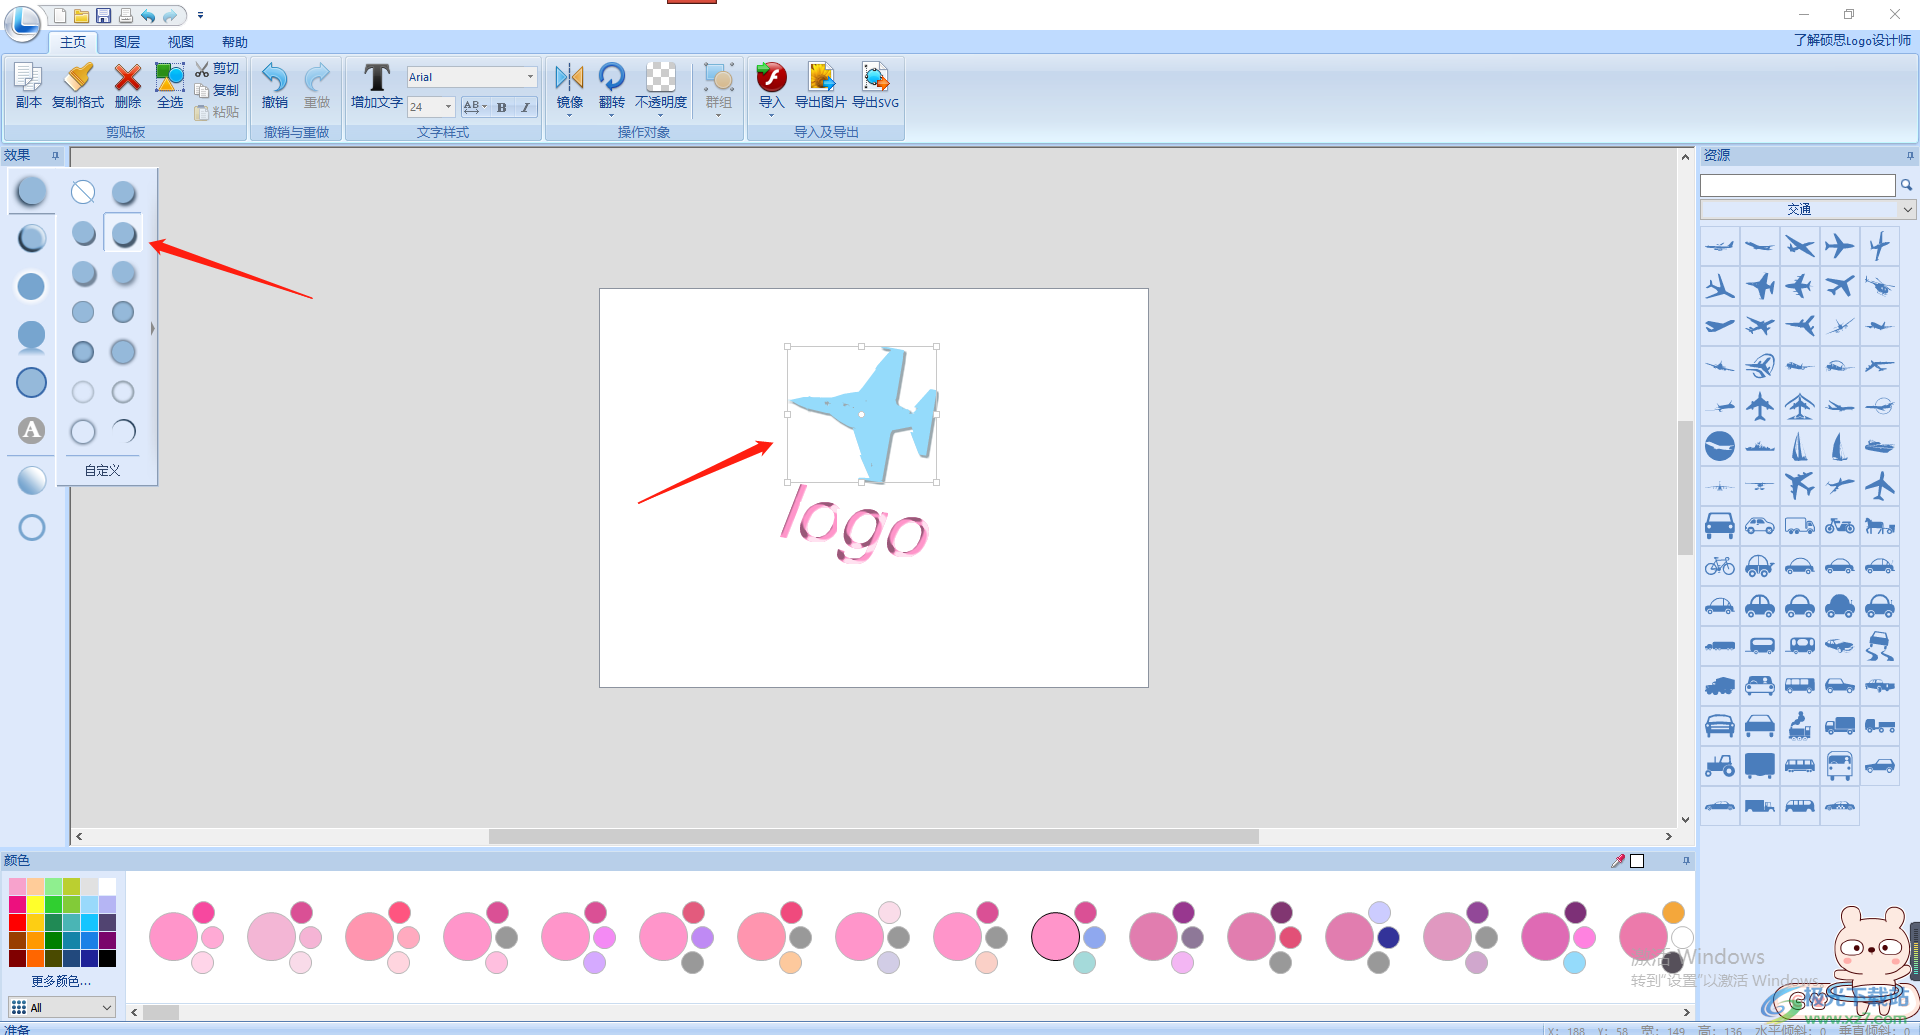Open the All color filter dropdown
Screen dimensions: 1920x1035
[x=62, y=1007]
